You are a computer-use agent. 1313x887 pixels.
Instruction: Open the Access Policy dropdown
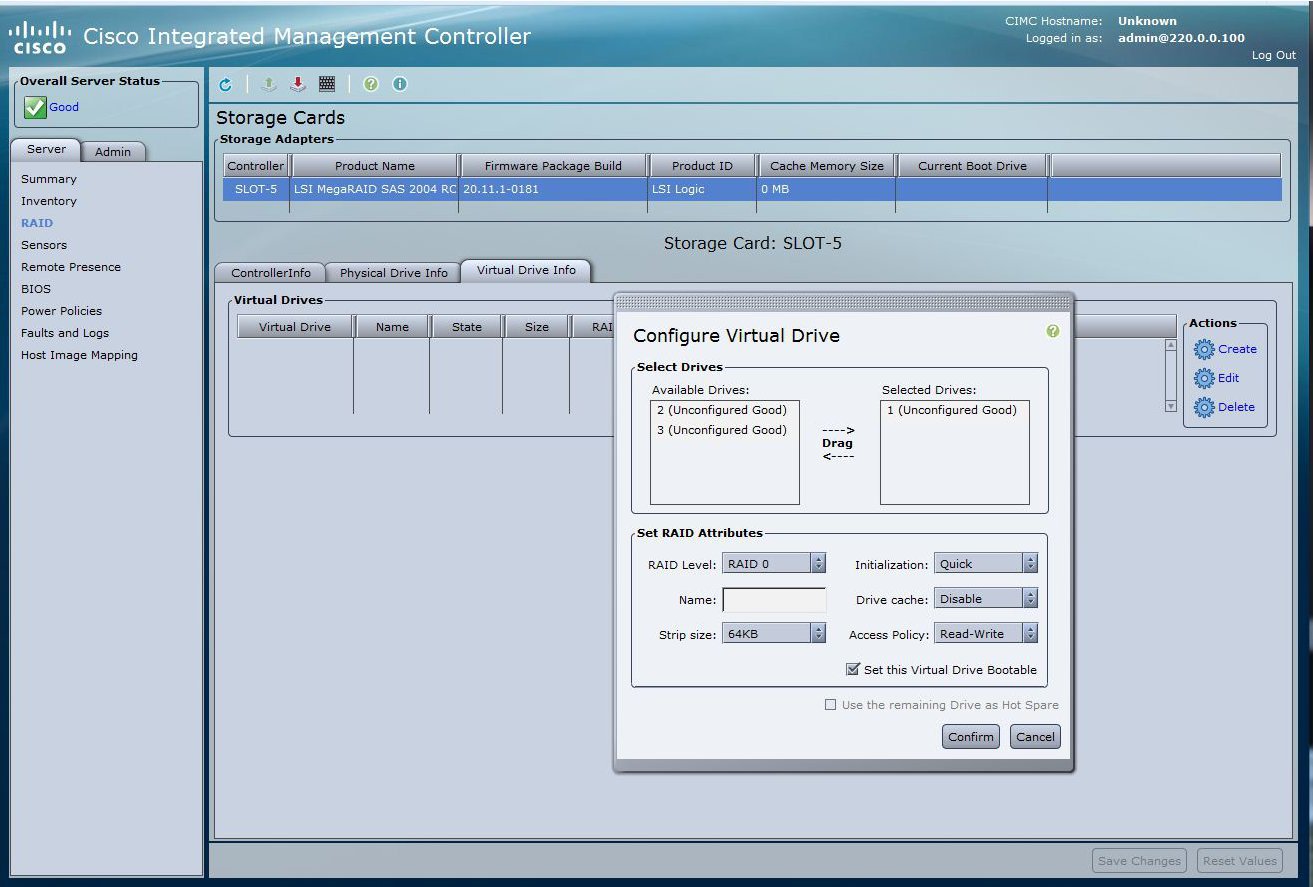pyautogui.click(x=986, y=633)
